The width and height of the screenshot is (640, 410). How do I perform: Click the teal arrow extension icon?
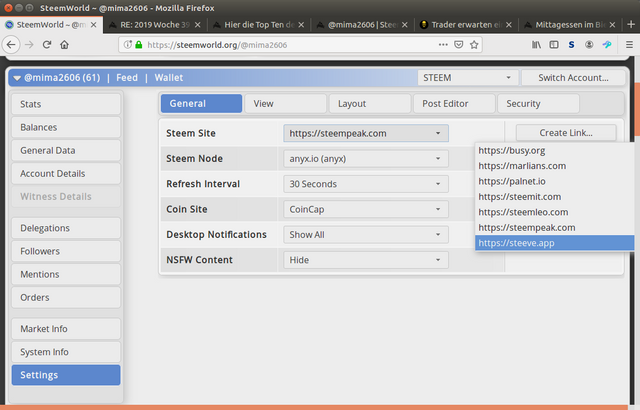607,44
